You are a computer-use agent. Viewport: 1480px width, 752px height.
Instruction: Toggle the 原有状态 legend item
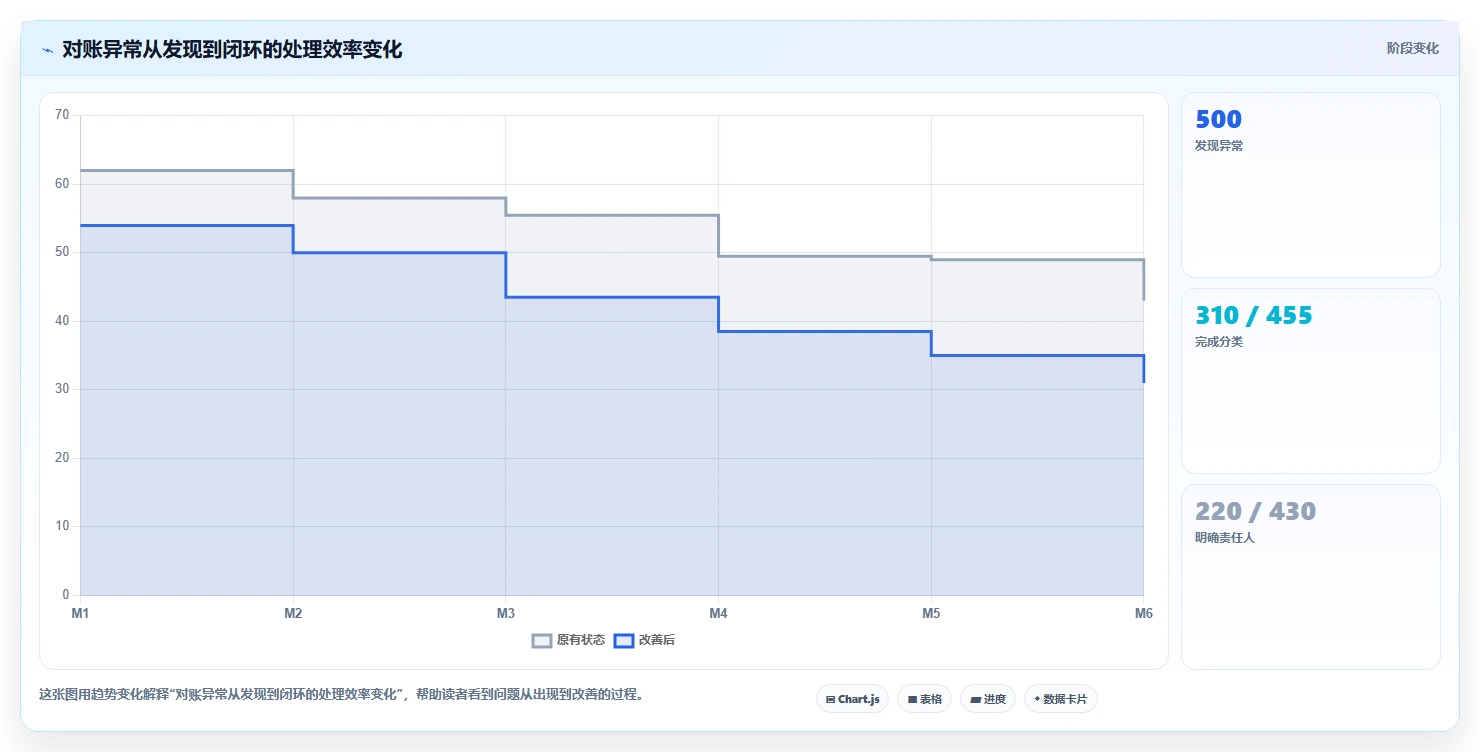point(568,640)
